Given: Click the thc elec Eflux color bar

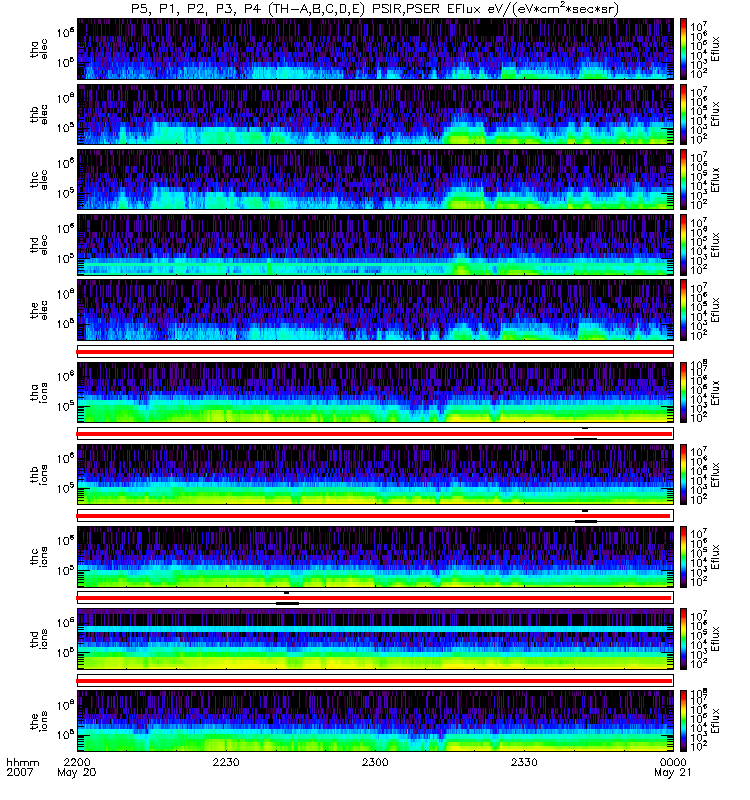Looking at the screenshot, I should 683,180.
